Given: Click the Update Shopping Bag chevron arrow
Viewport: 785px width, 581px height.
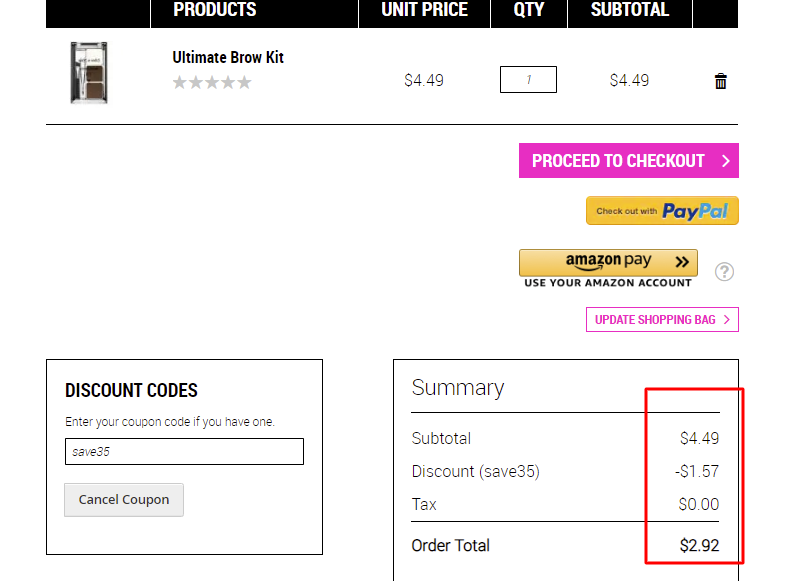Looking at the screenshot, I should (x=727, y=319).
